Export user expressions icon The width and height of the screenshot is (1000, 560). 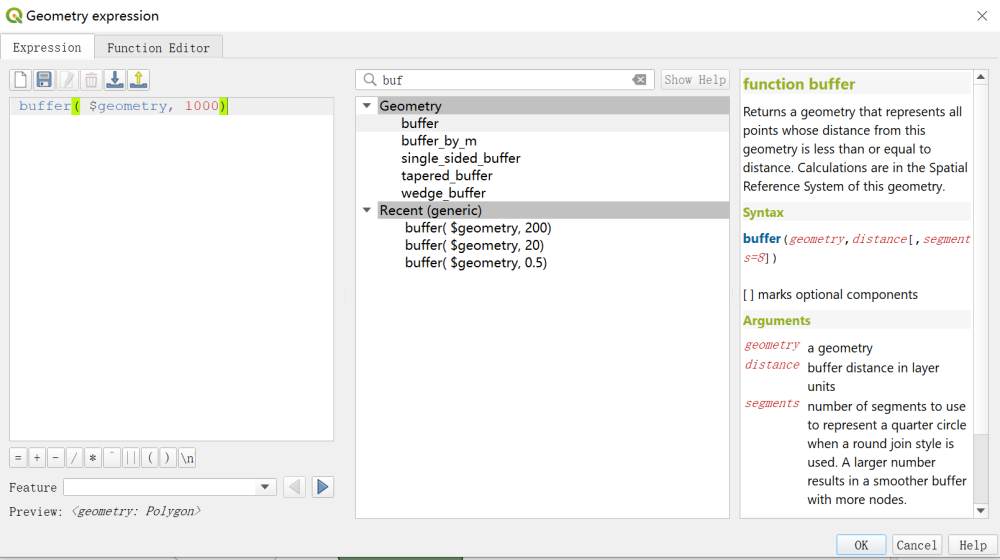138,80
